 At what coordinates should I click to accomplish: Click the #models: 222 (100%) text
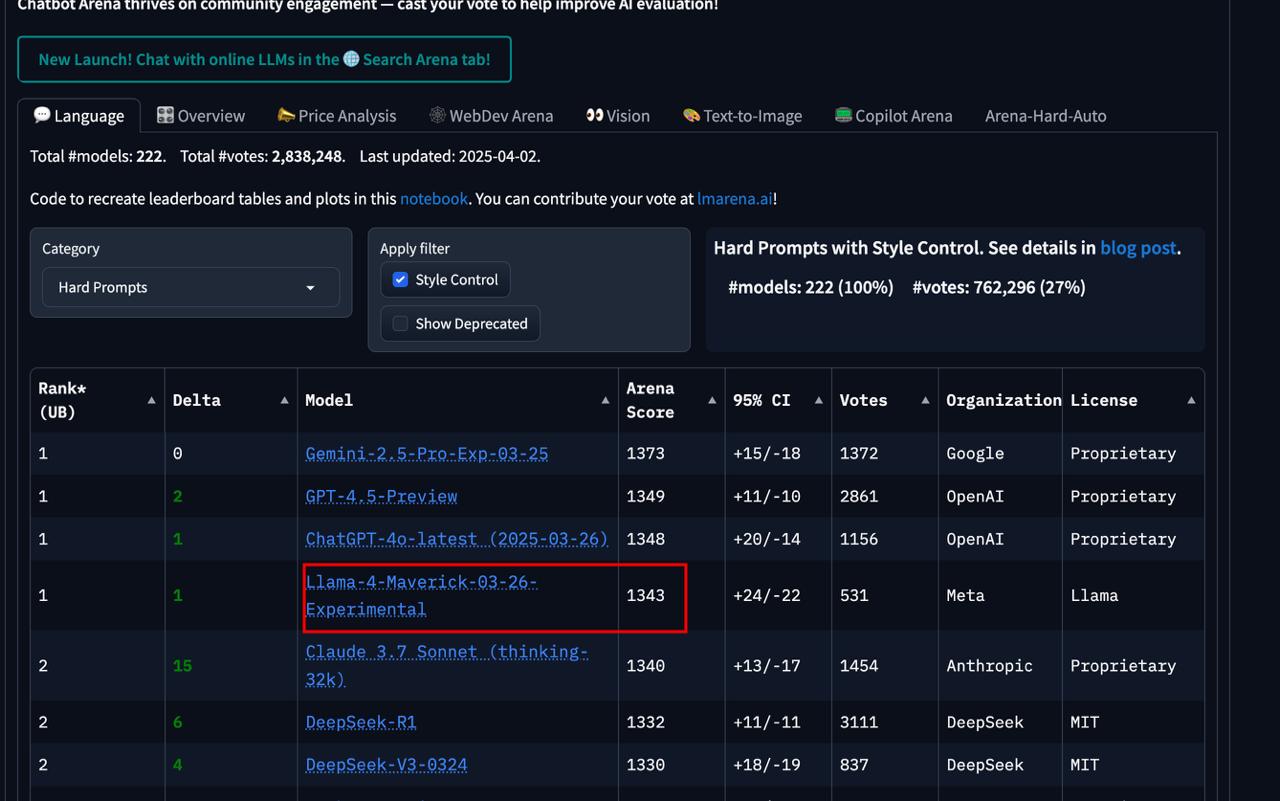pyautogui.click(x=810, y=287)
